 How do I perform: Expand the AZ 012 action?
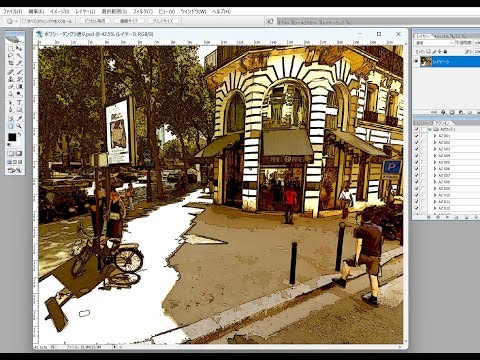(x=435, y=208)
